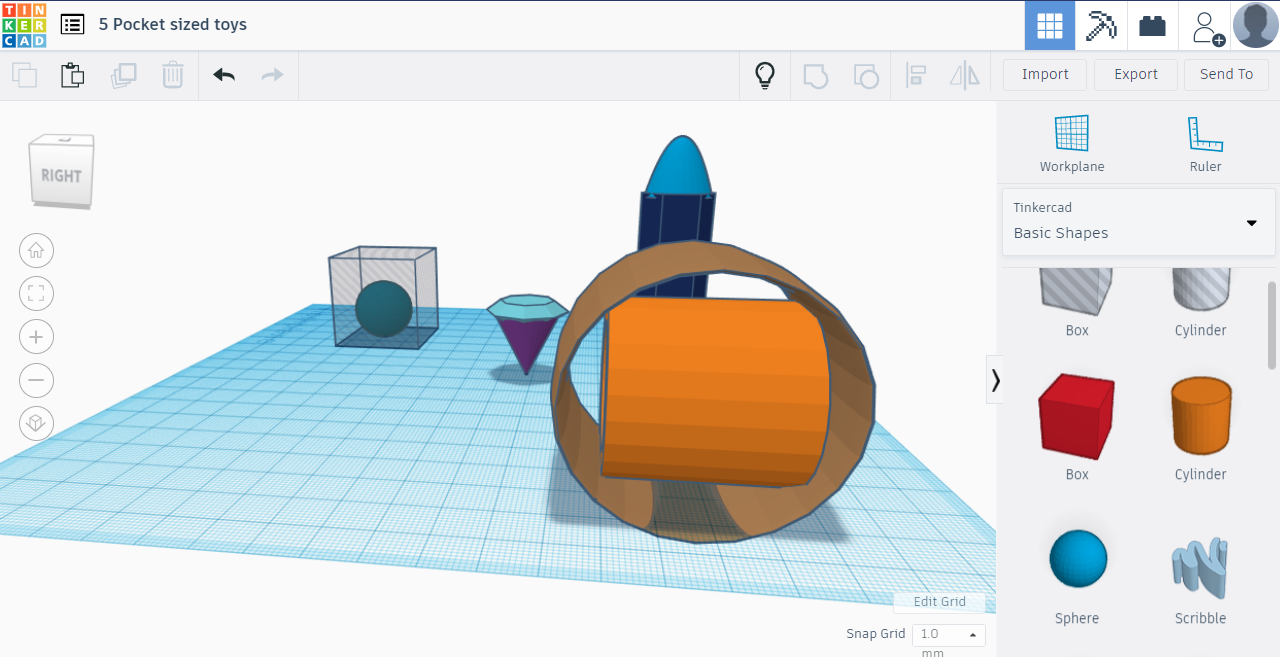Delete the selected shape

[172, 74]
